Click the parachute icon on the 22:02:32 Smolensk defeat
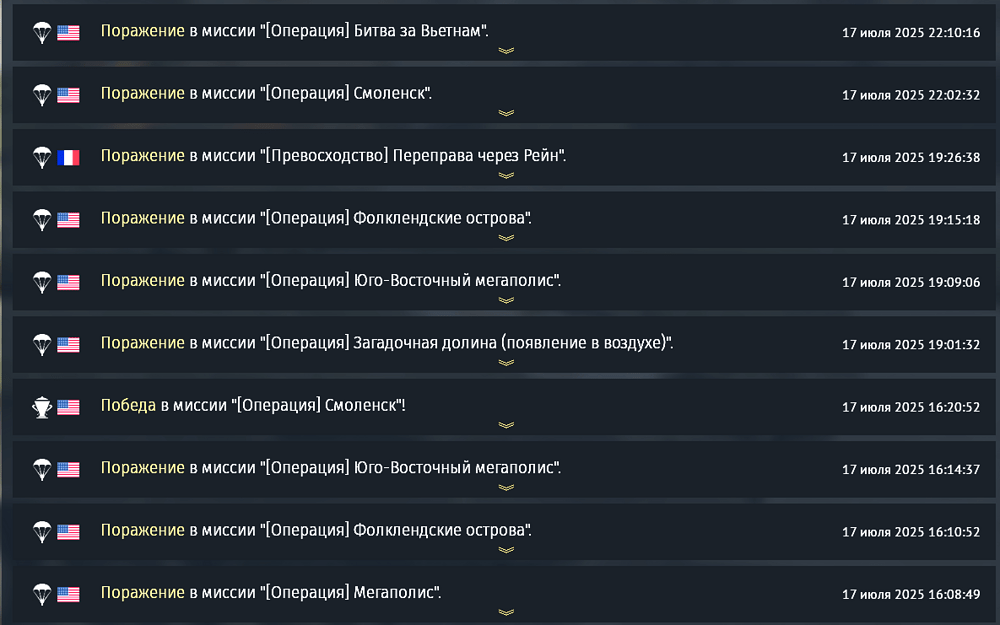1000x625 pixels. tap(41, 95)
